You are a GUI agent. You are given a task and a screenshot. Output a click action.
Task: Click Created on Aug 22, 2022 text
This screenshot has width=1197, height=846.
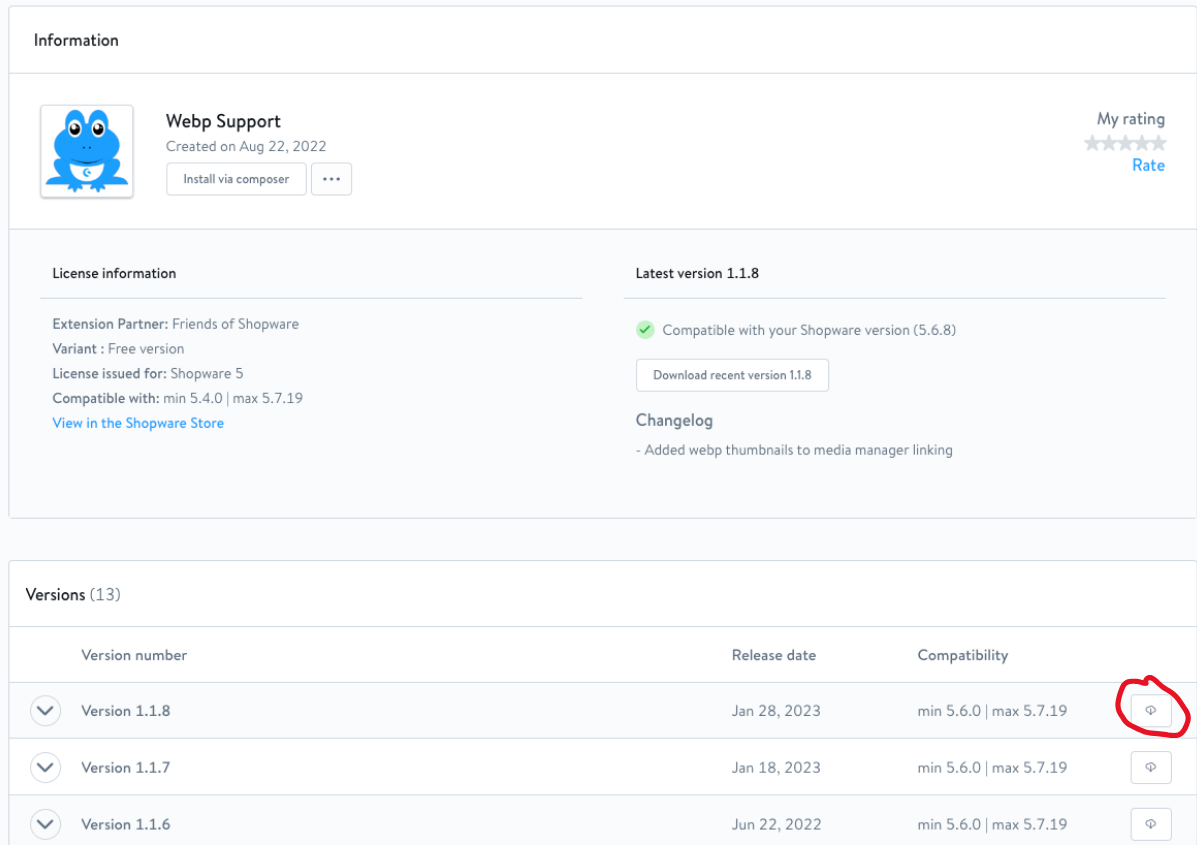(246, 146)
